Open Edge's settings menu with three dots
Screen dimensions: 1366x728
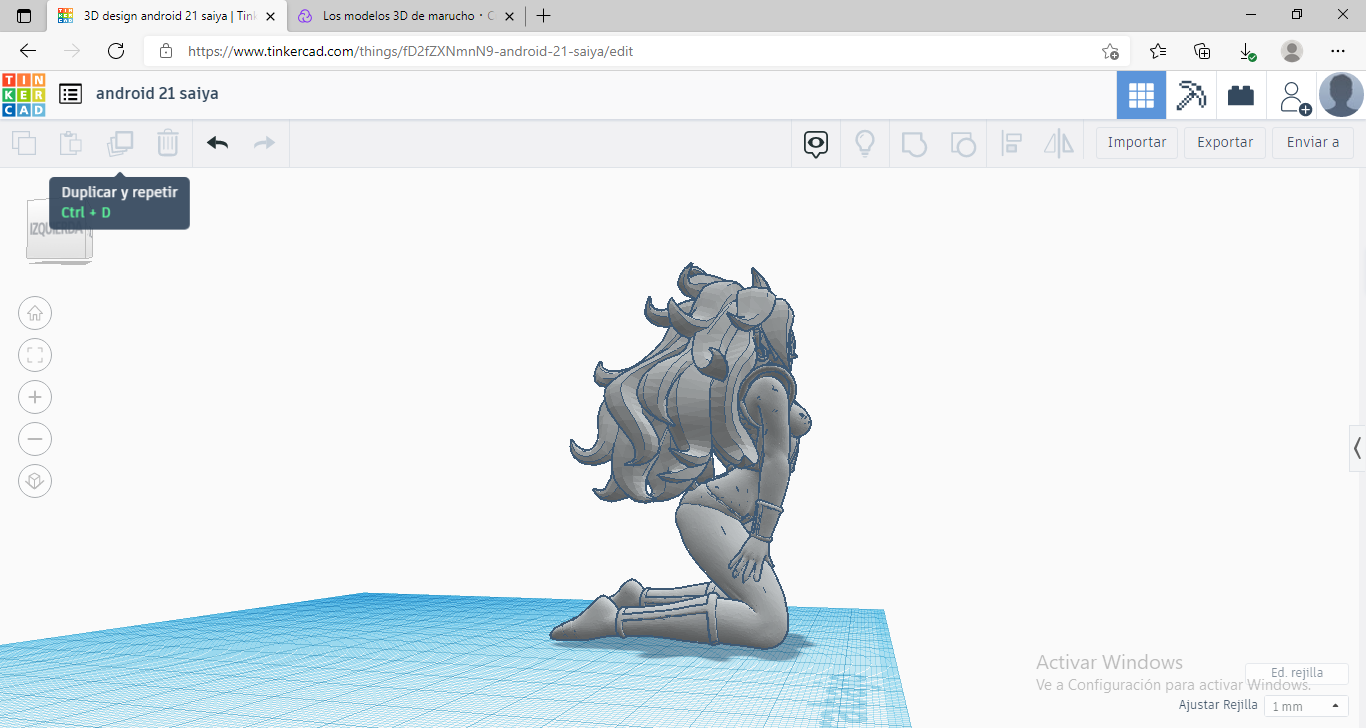(x=1340, y=51)
